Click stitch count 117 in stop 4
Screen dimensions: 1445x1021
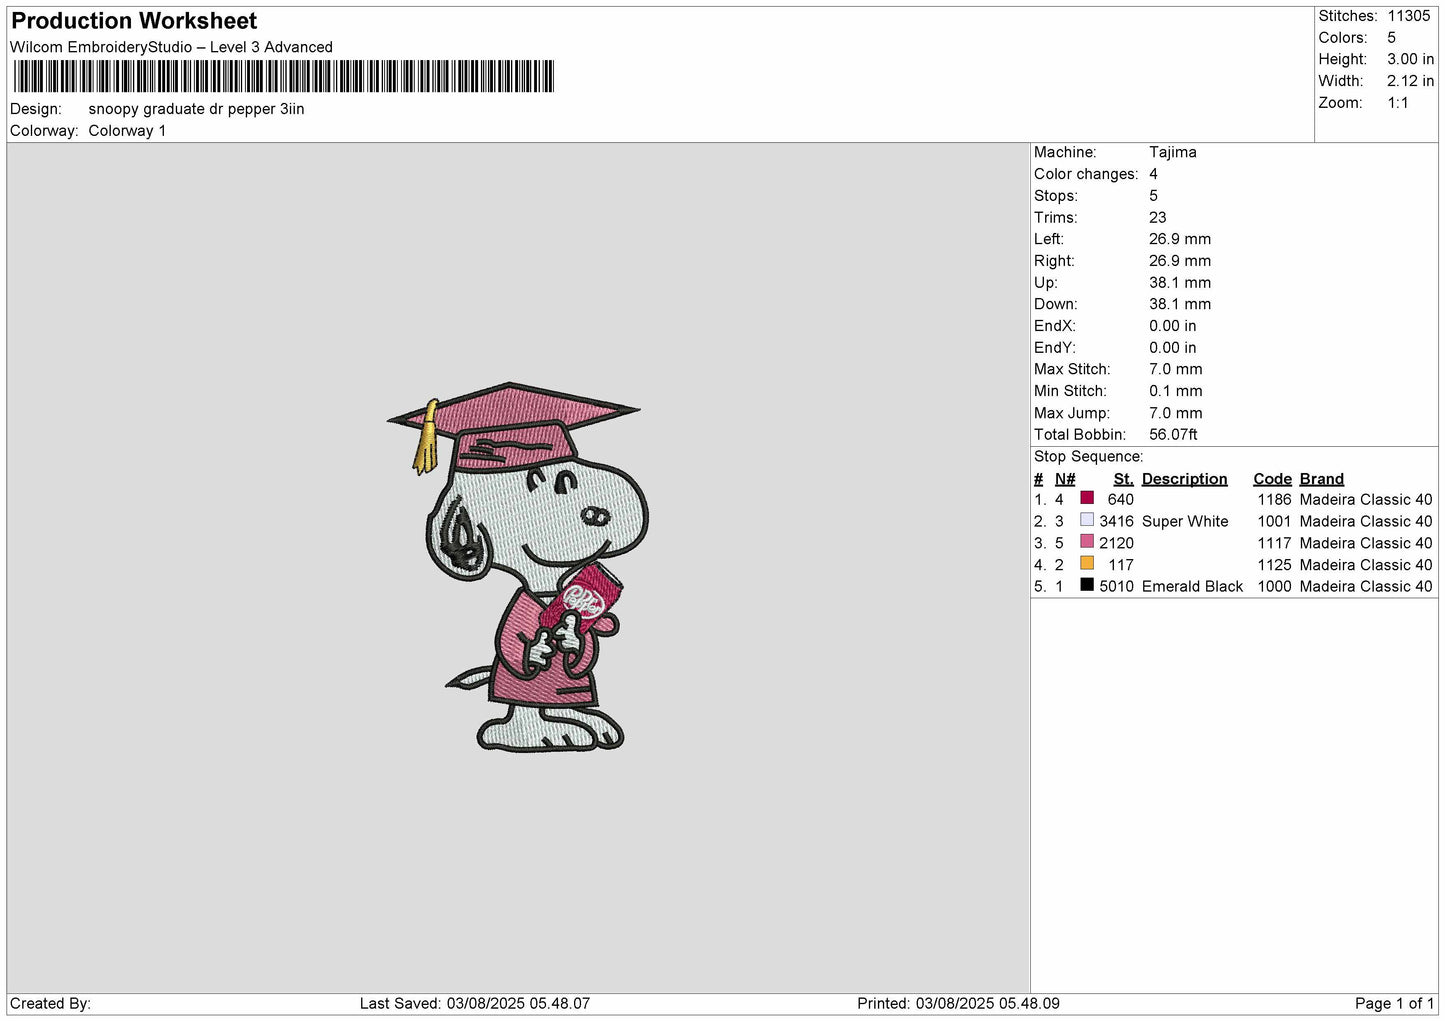pos(1121,565)
